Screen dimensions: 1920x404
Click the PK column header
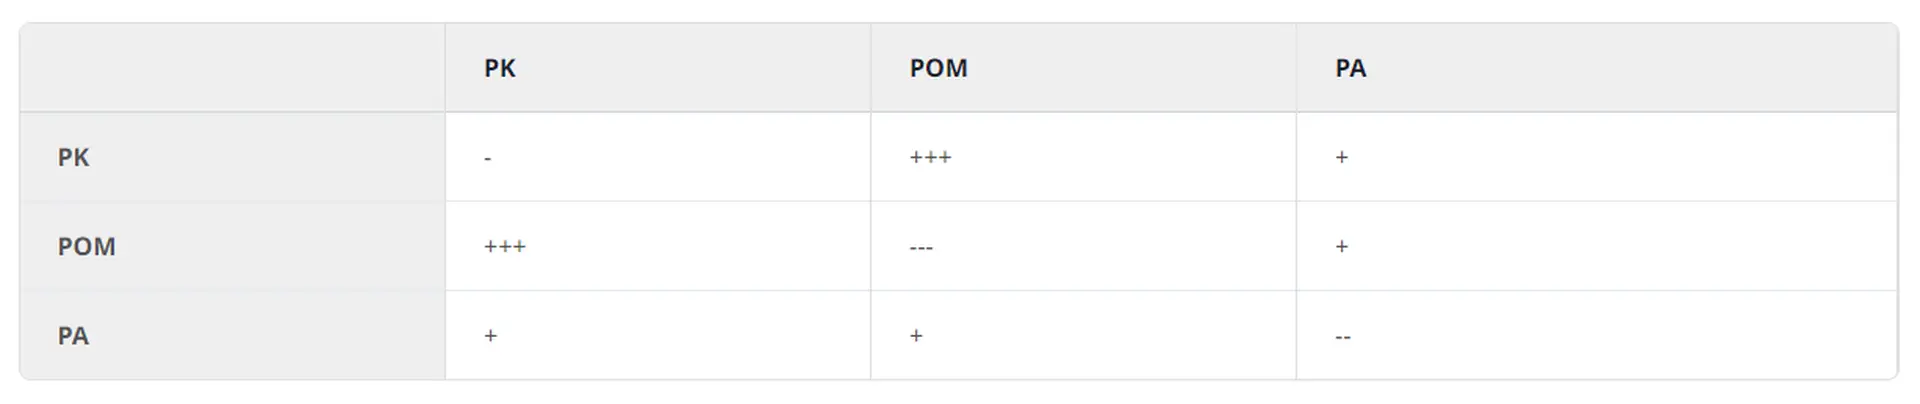coord(500,68)
